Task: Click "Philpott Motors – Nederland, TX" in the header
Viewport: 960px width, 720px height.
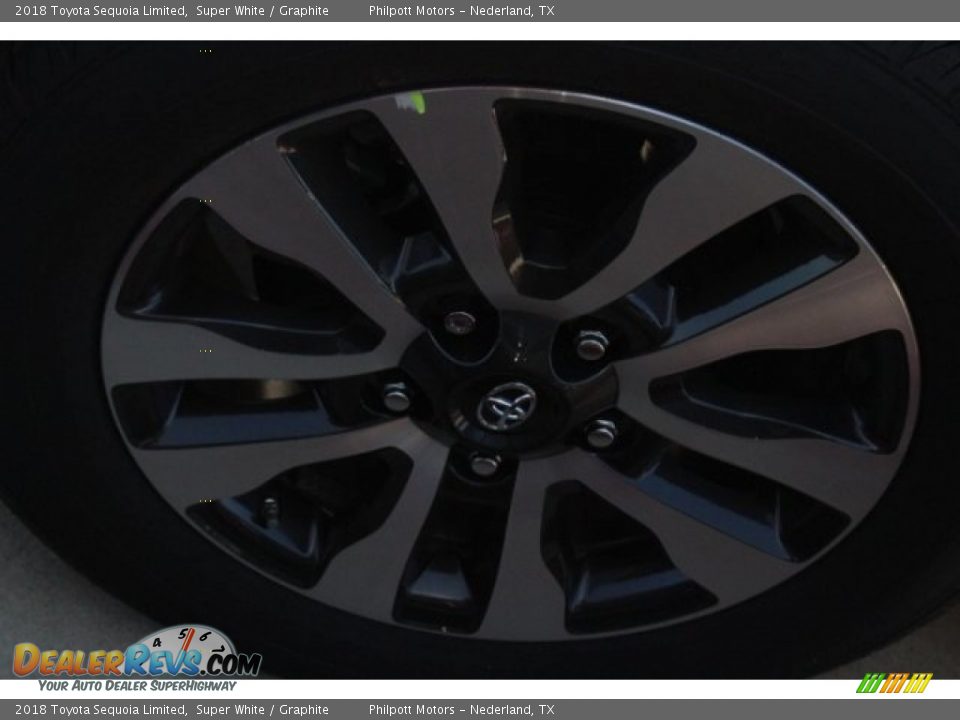Action: coord(461,11)
